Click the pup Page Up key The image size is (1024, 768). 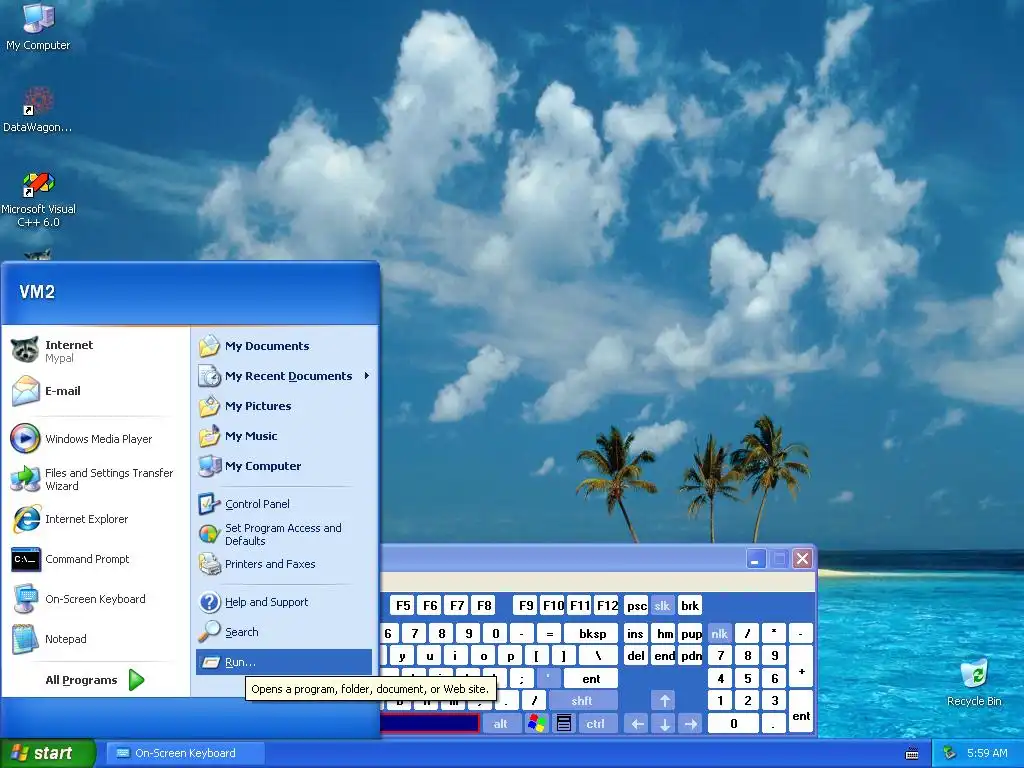(691, 633)
